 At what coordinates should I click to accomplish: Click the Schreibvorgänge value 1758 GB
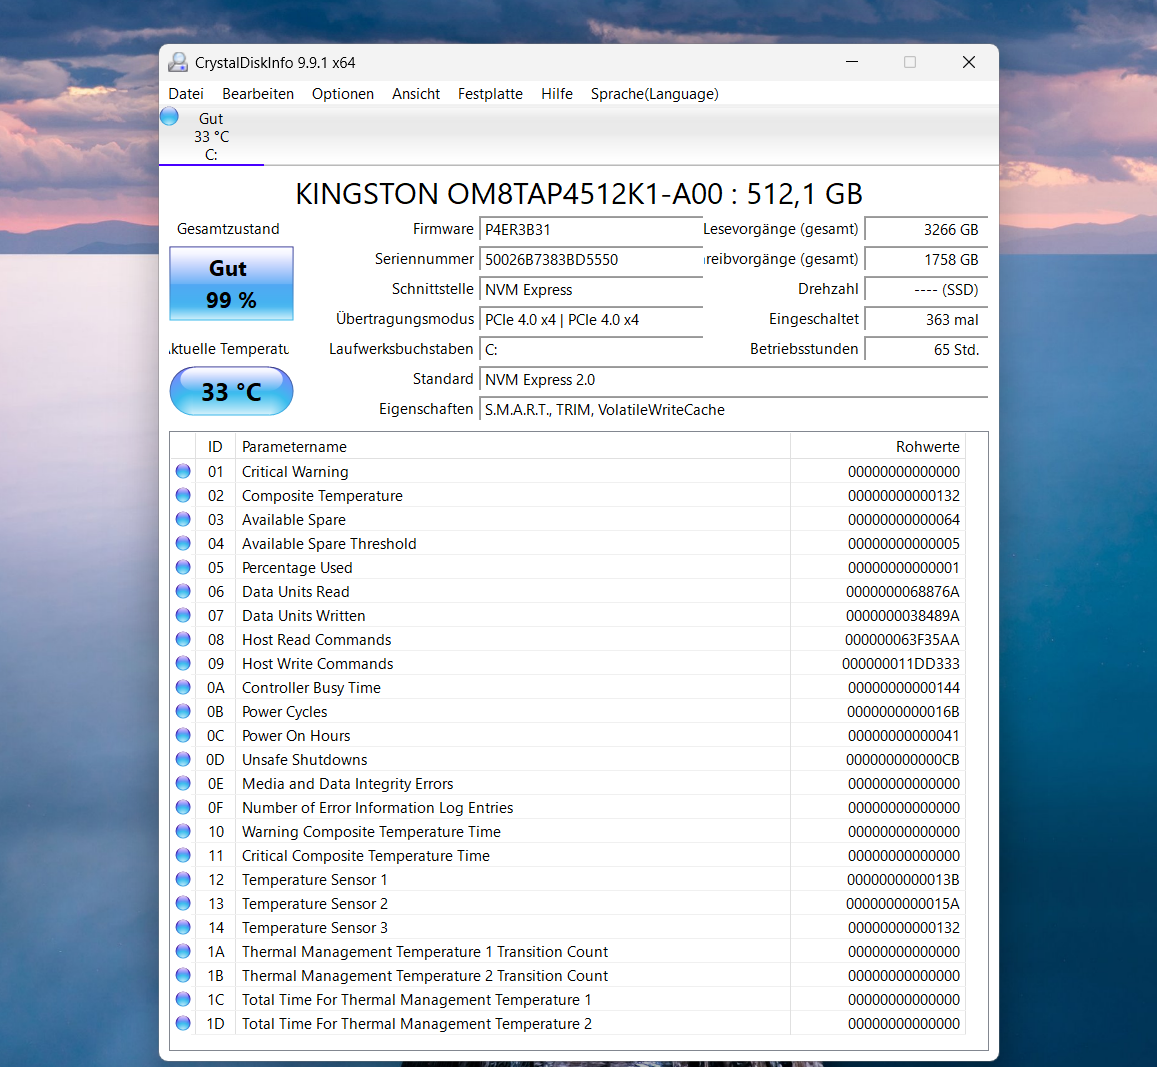click(x=926, y=260)
